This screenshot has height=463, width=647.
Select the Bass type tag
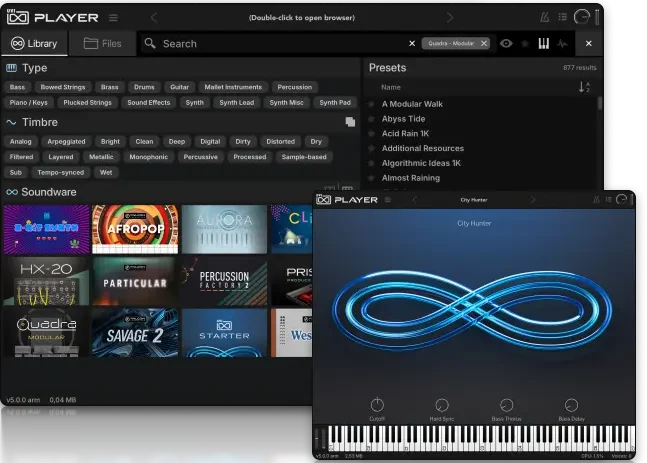click(17, 87)
